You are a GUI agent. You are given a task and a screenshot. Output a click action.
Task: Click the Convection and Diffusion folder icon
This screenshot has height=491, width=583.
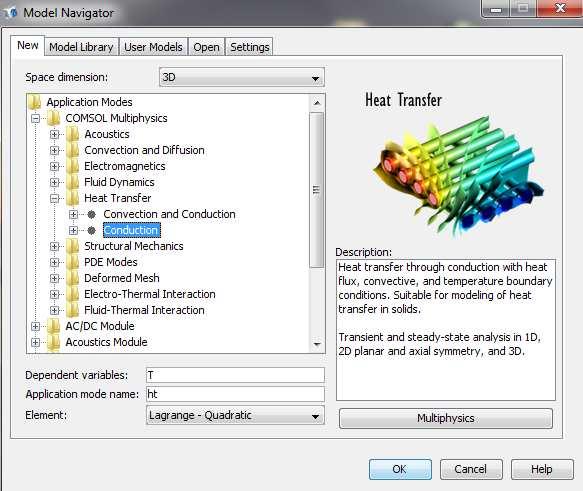(73, 150)
